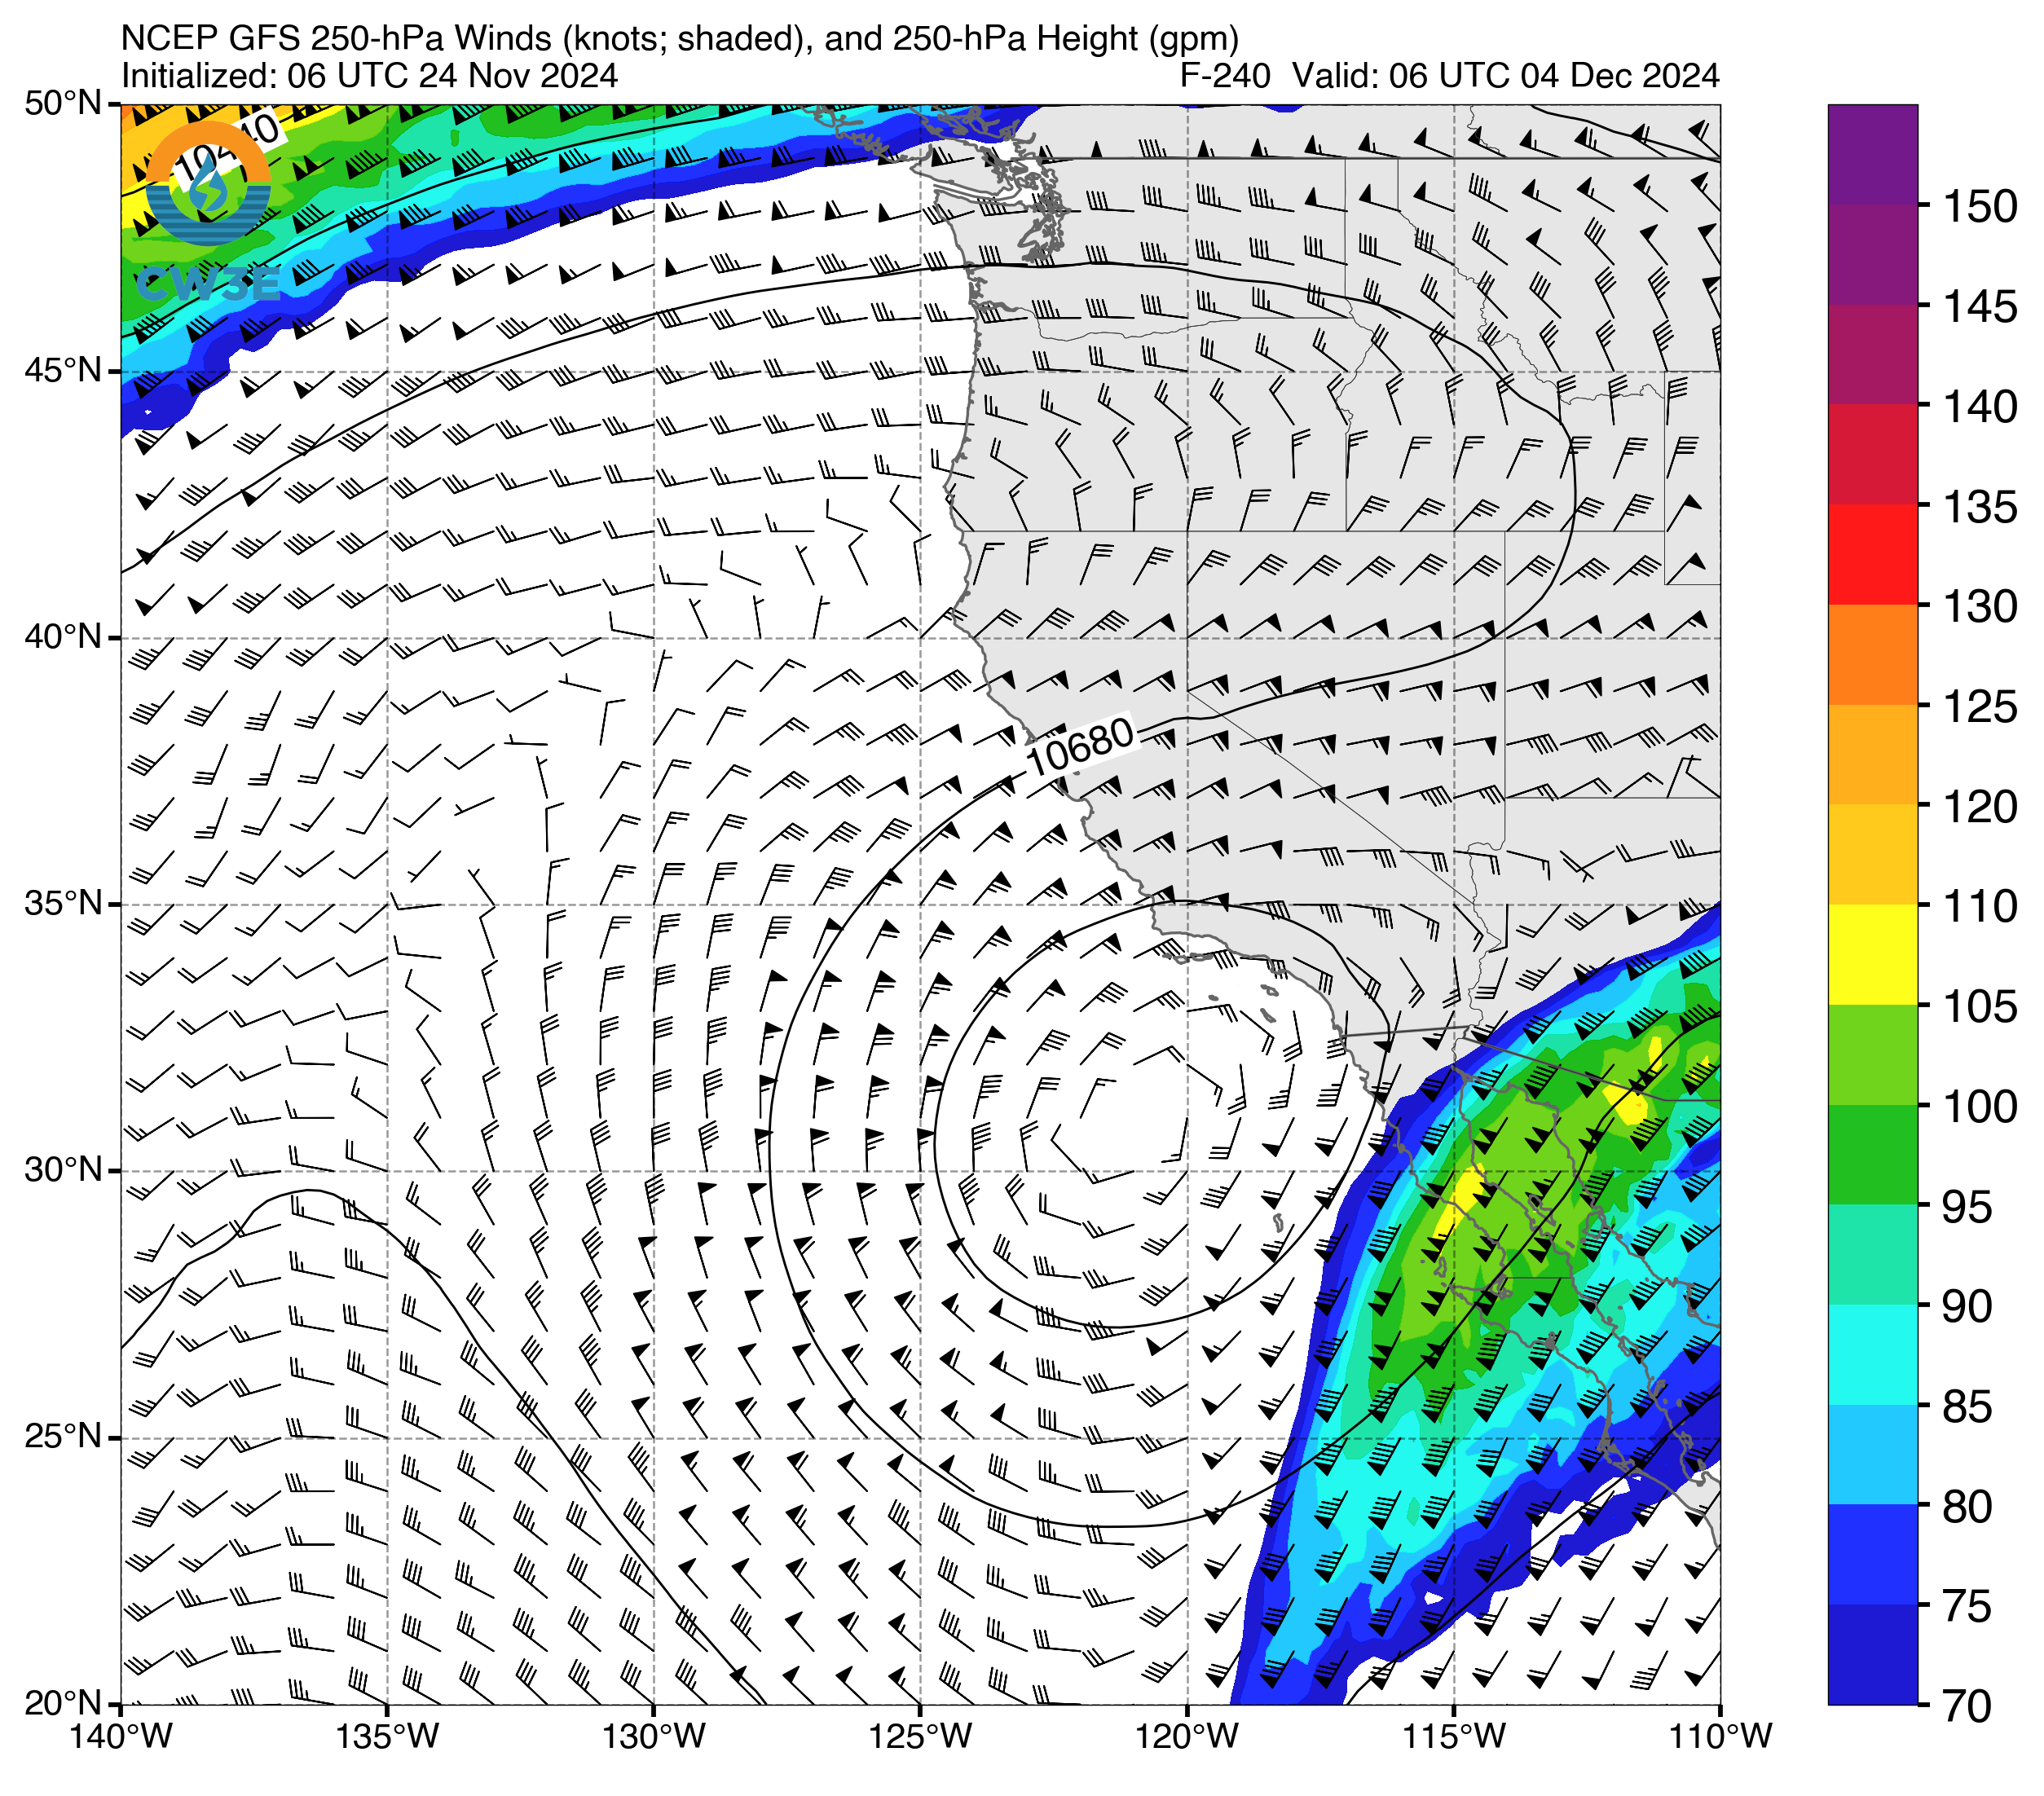Click the colorbar value 95
This screenshot has height=1796, width=2044.
(x=1966, y=1207)
